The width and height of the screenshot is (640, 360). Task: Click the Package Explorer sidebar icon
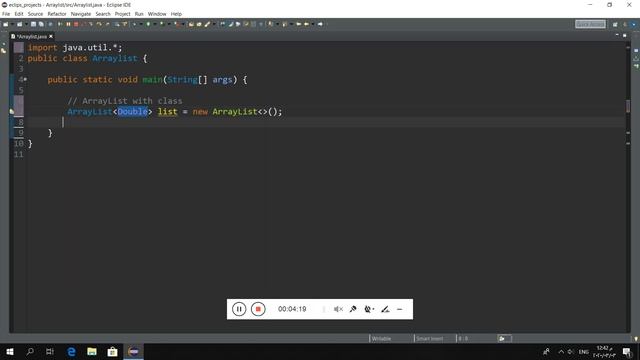[x=4, y=51]
